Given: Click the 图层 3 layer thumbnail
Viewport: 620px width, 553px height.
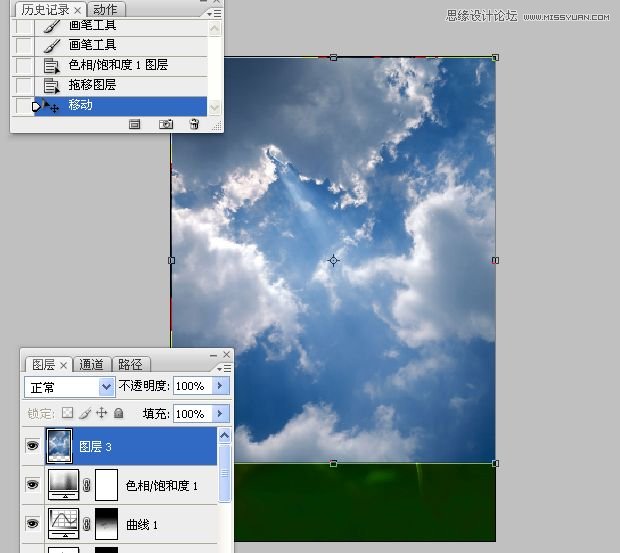Looking at the screenshot, I should click(59, 446).
